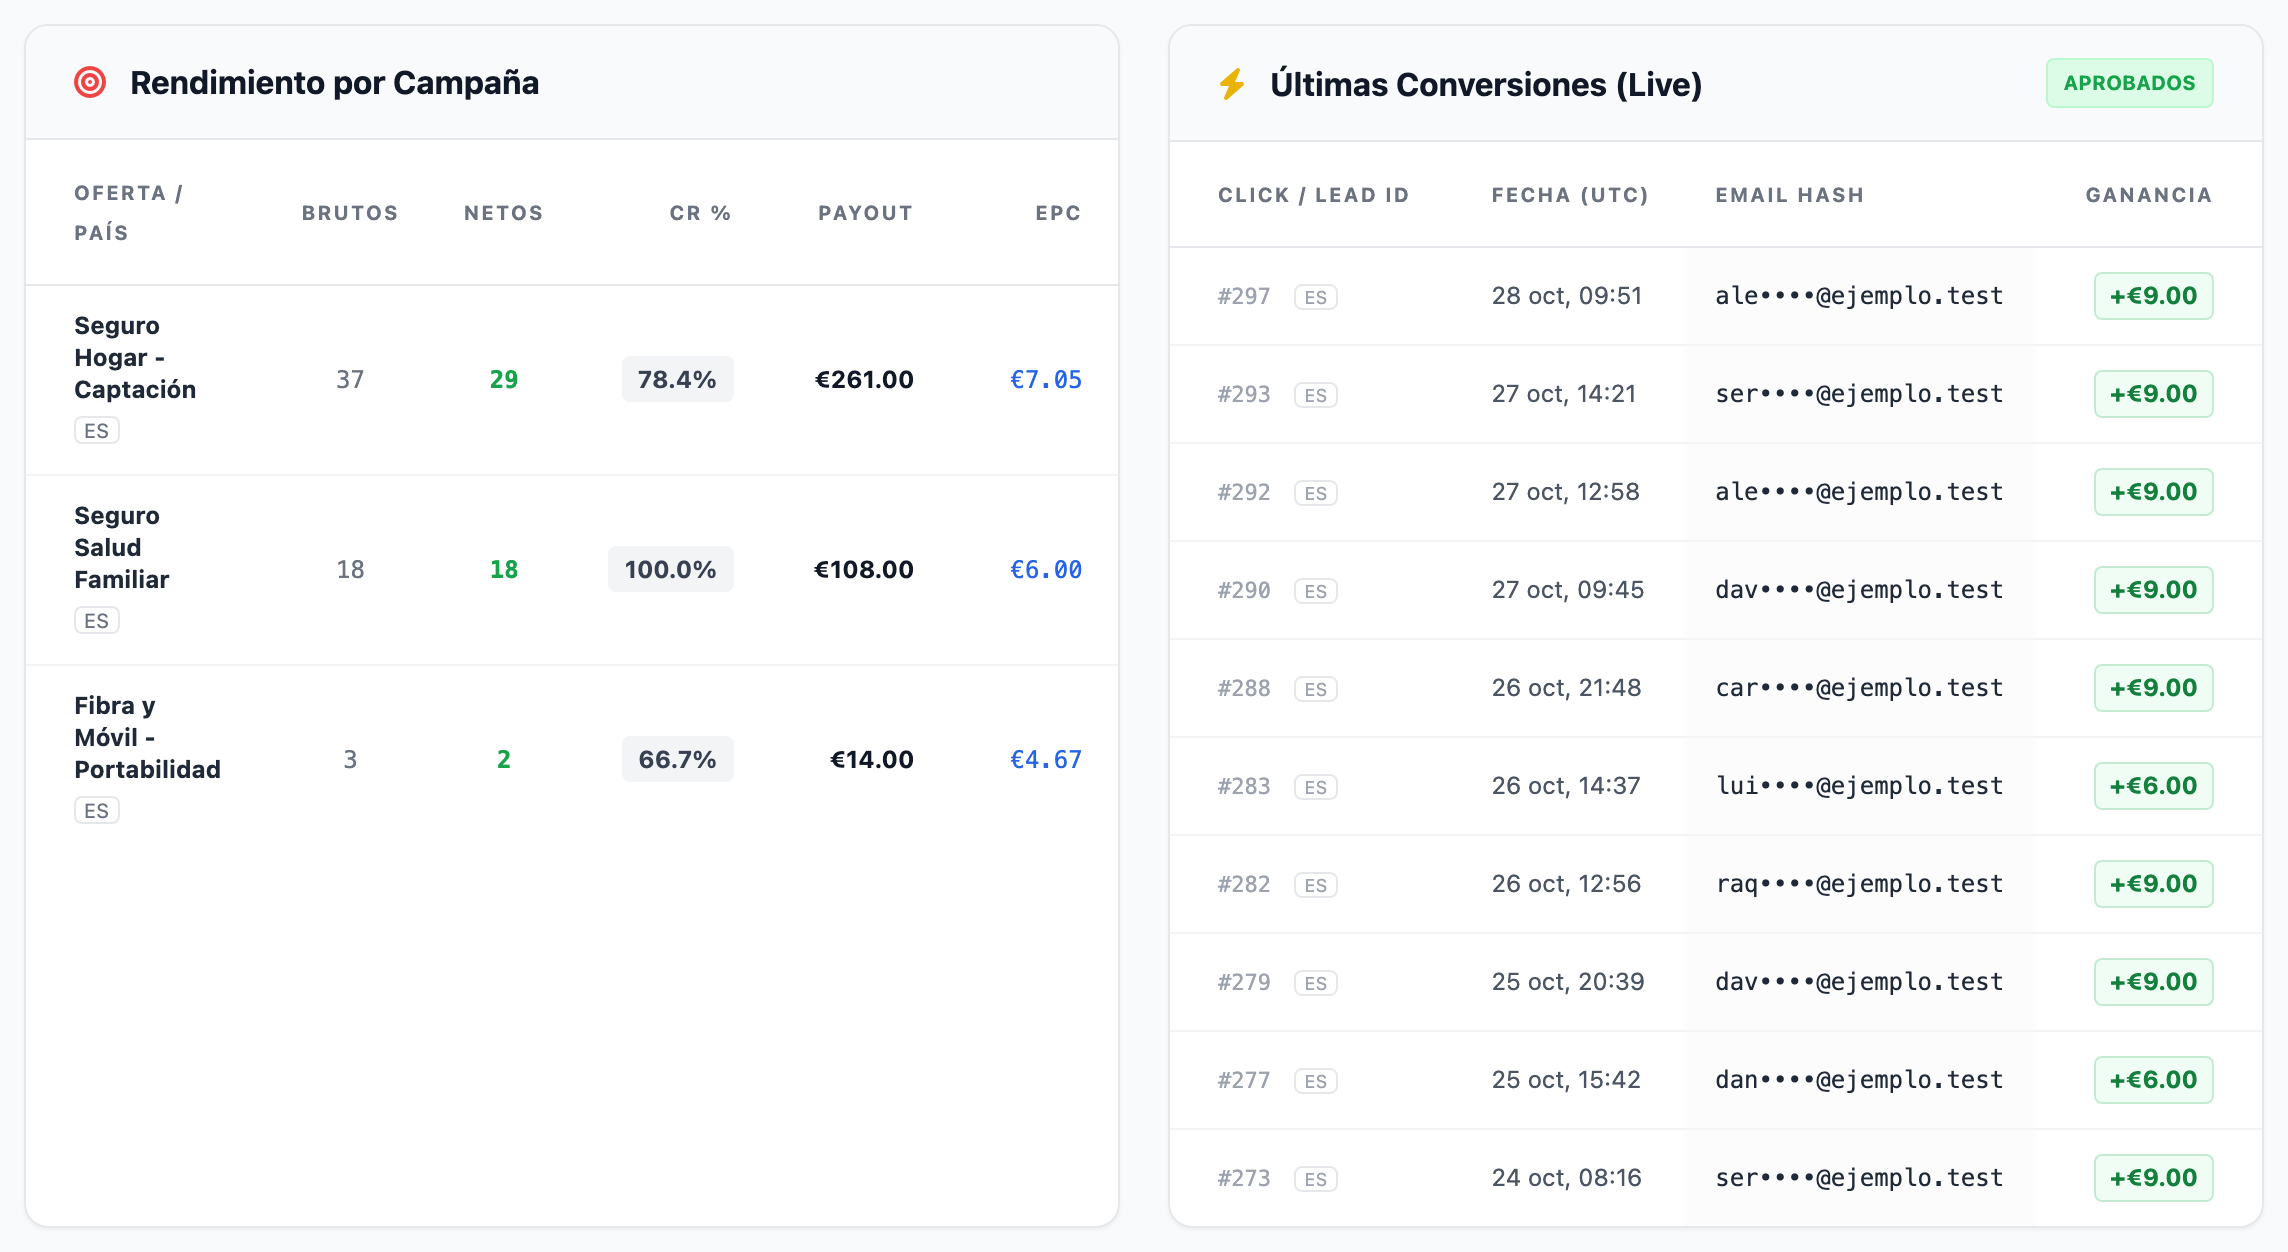Click the €14.00 payout value

(x=872, y=759)
